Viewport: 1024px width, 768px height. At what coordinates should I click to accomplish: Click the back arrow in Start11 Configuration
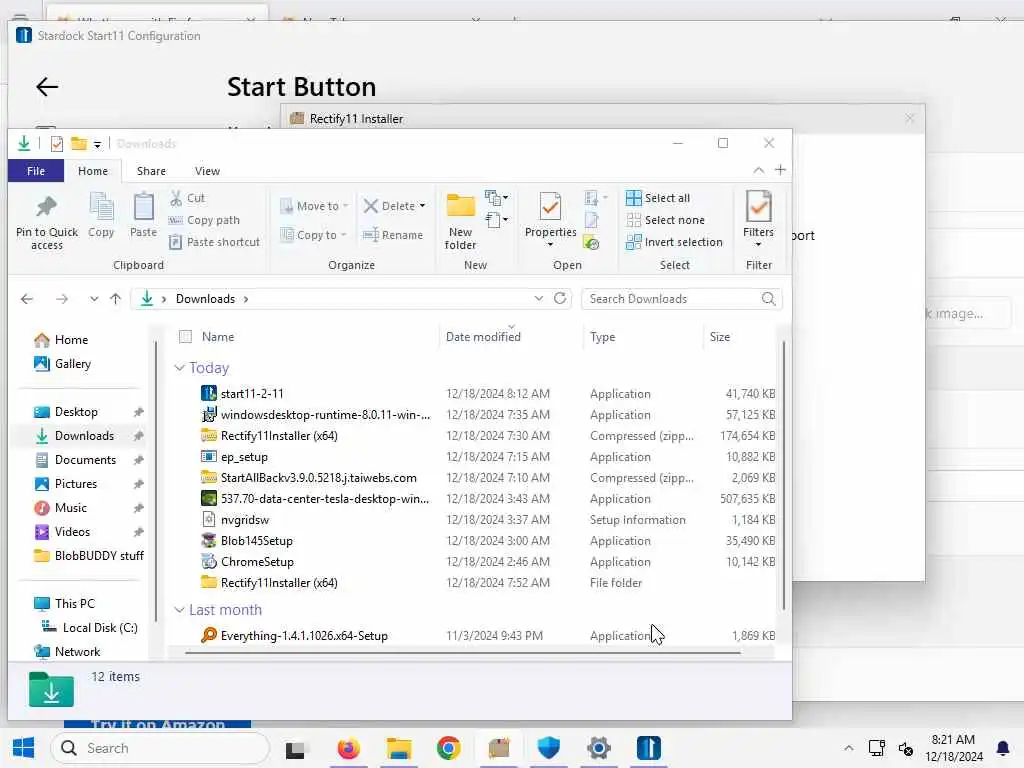tap(47, 87)
